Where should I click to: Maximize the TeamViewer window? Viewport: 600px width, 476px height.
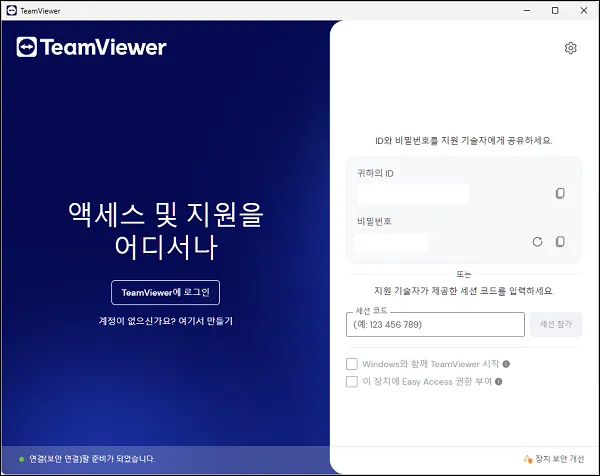point(555,10)
